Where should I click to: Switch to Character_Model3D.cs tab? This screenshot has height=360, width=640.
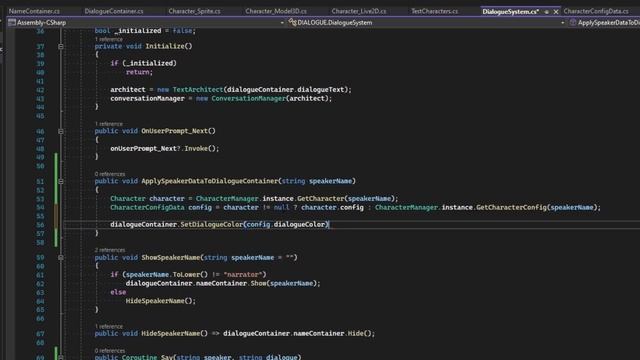pyautogui.click(x=276, y=11)
